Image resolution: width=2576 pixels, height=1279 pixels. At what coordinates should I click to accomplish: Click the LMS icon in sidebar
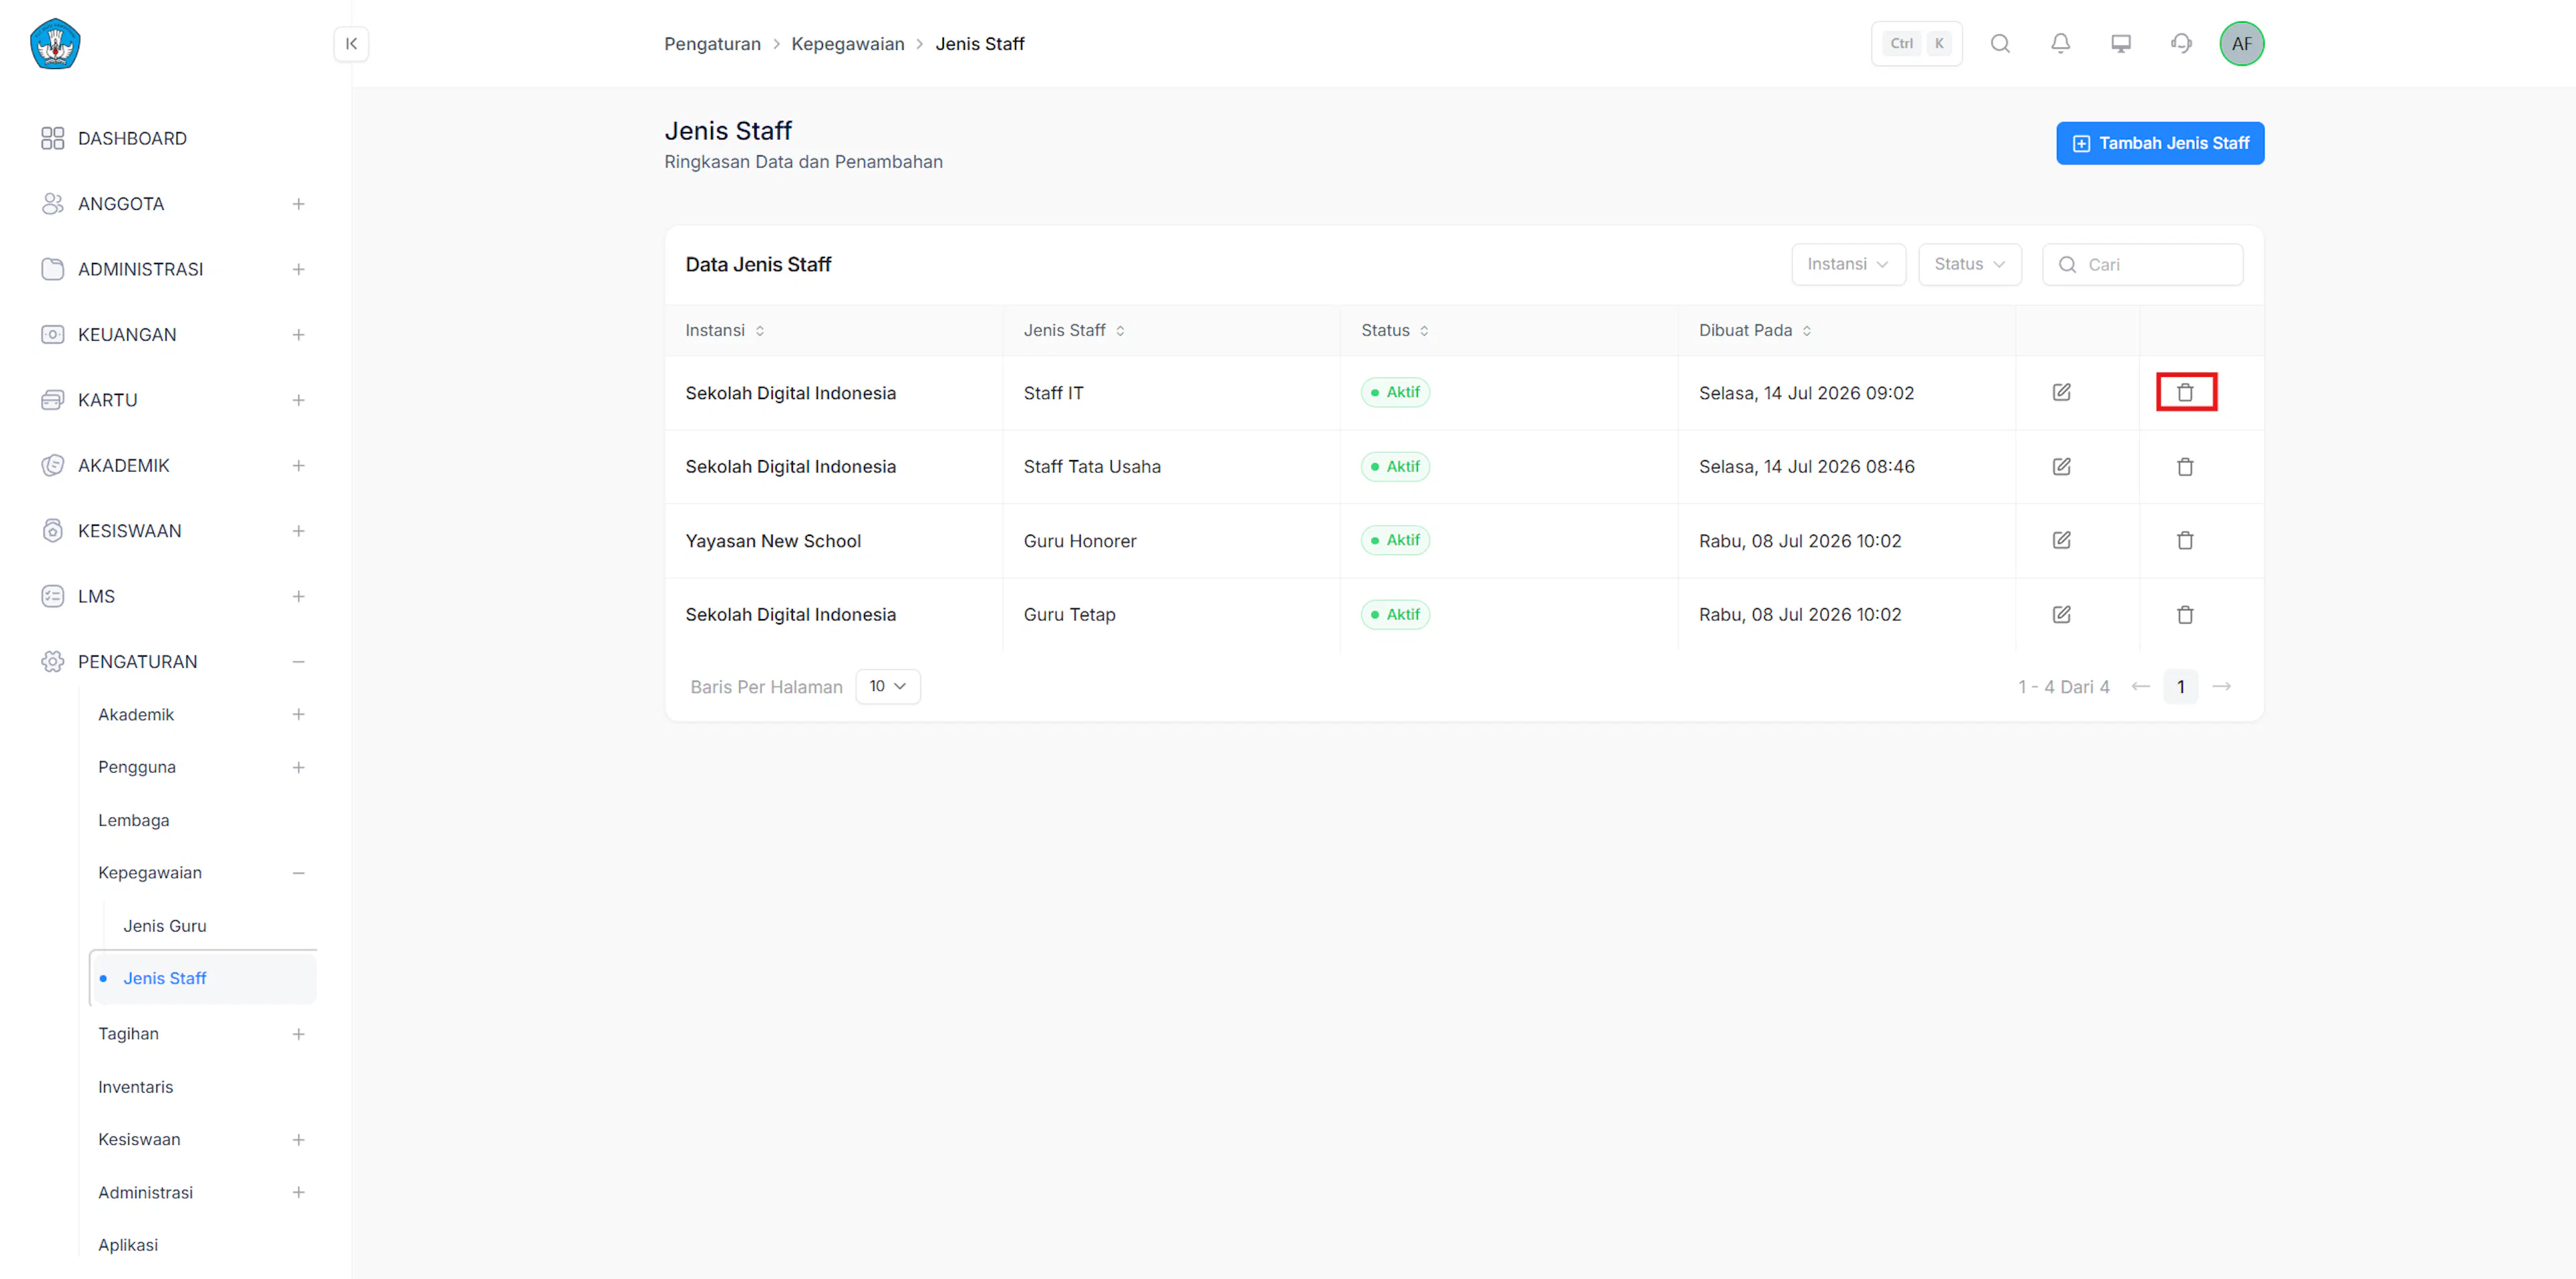coord(52,596)
